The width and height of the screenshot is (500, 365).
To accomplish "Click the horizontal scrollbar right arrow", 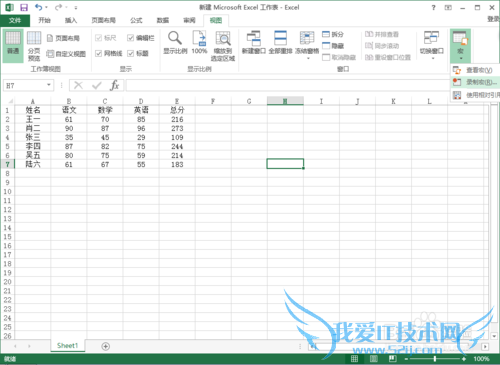I will [x=485, y=347].
